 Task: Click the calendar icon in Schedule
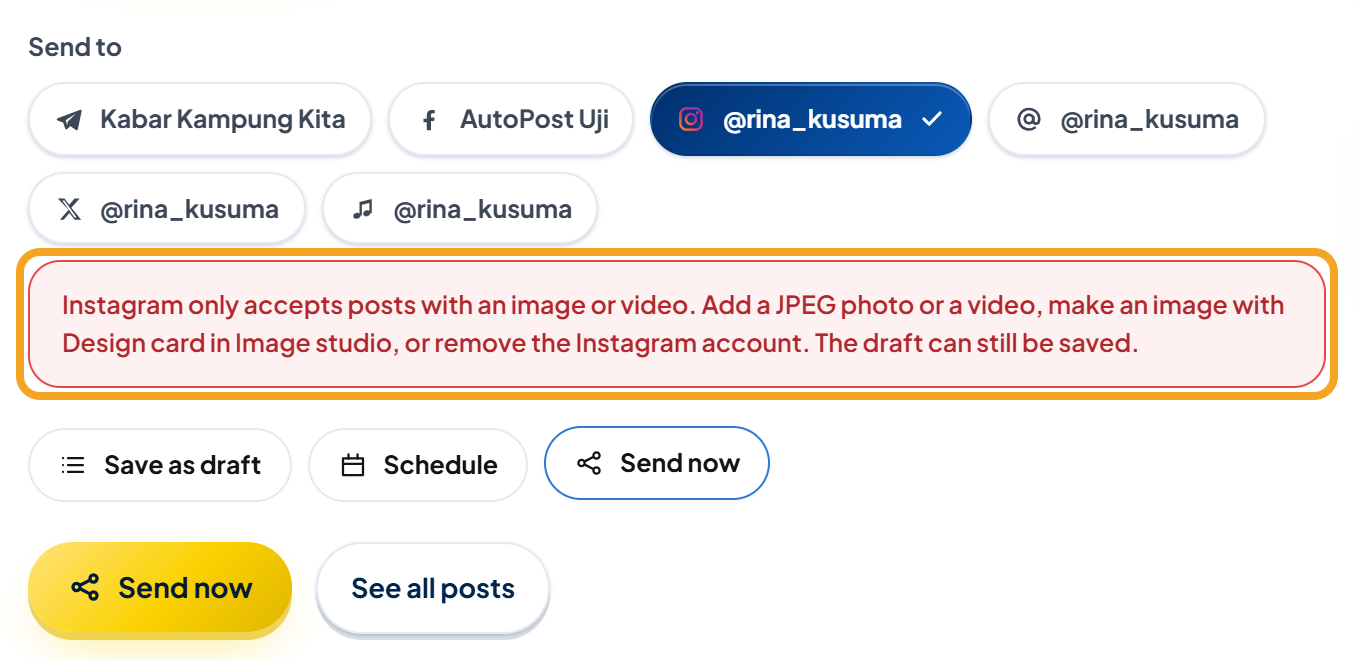353,465
